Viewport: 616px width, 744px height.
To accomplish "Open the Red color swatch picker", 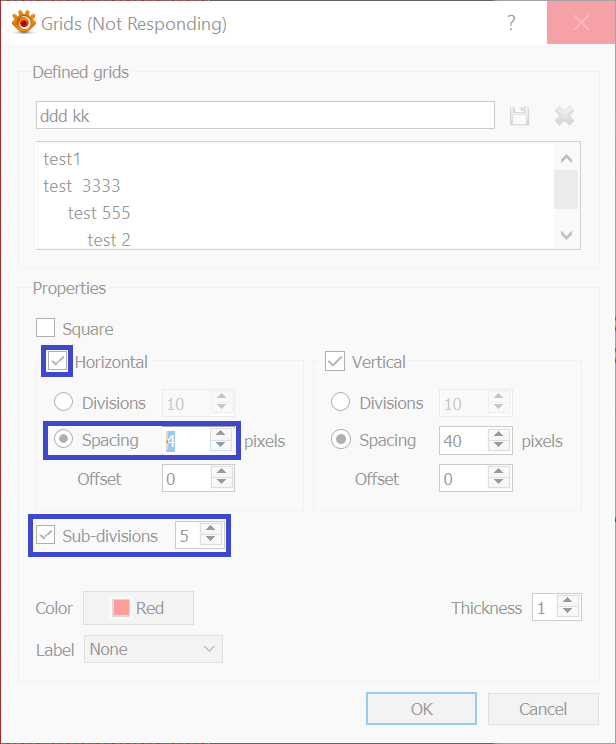I will [138, 608].
